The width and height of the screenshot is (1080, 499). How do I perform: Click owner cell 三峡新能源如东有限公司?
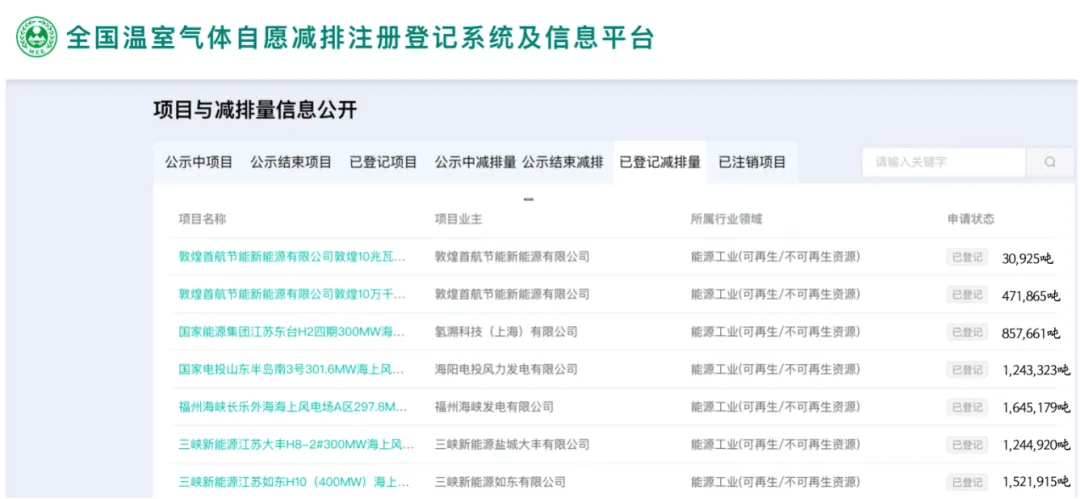point(500,482)
